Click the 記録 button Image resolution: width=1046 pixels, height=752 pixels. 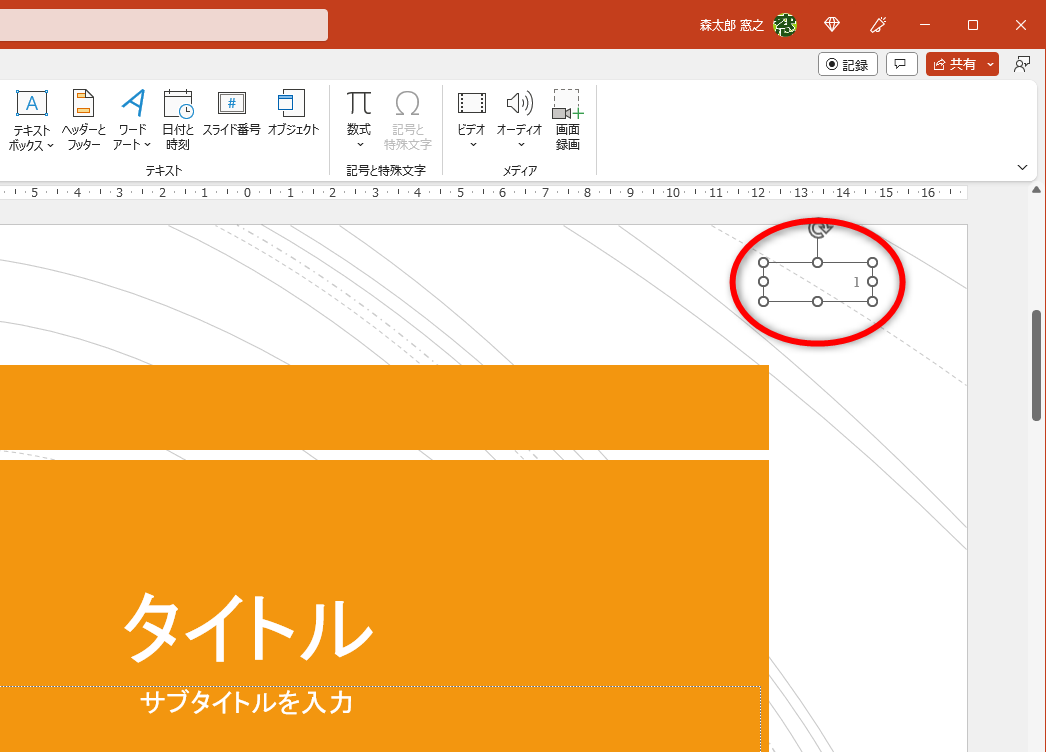(x=847, y=63)
